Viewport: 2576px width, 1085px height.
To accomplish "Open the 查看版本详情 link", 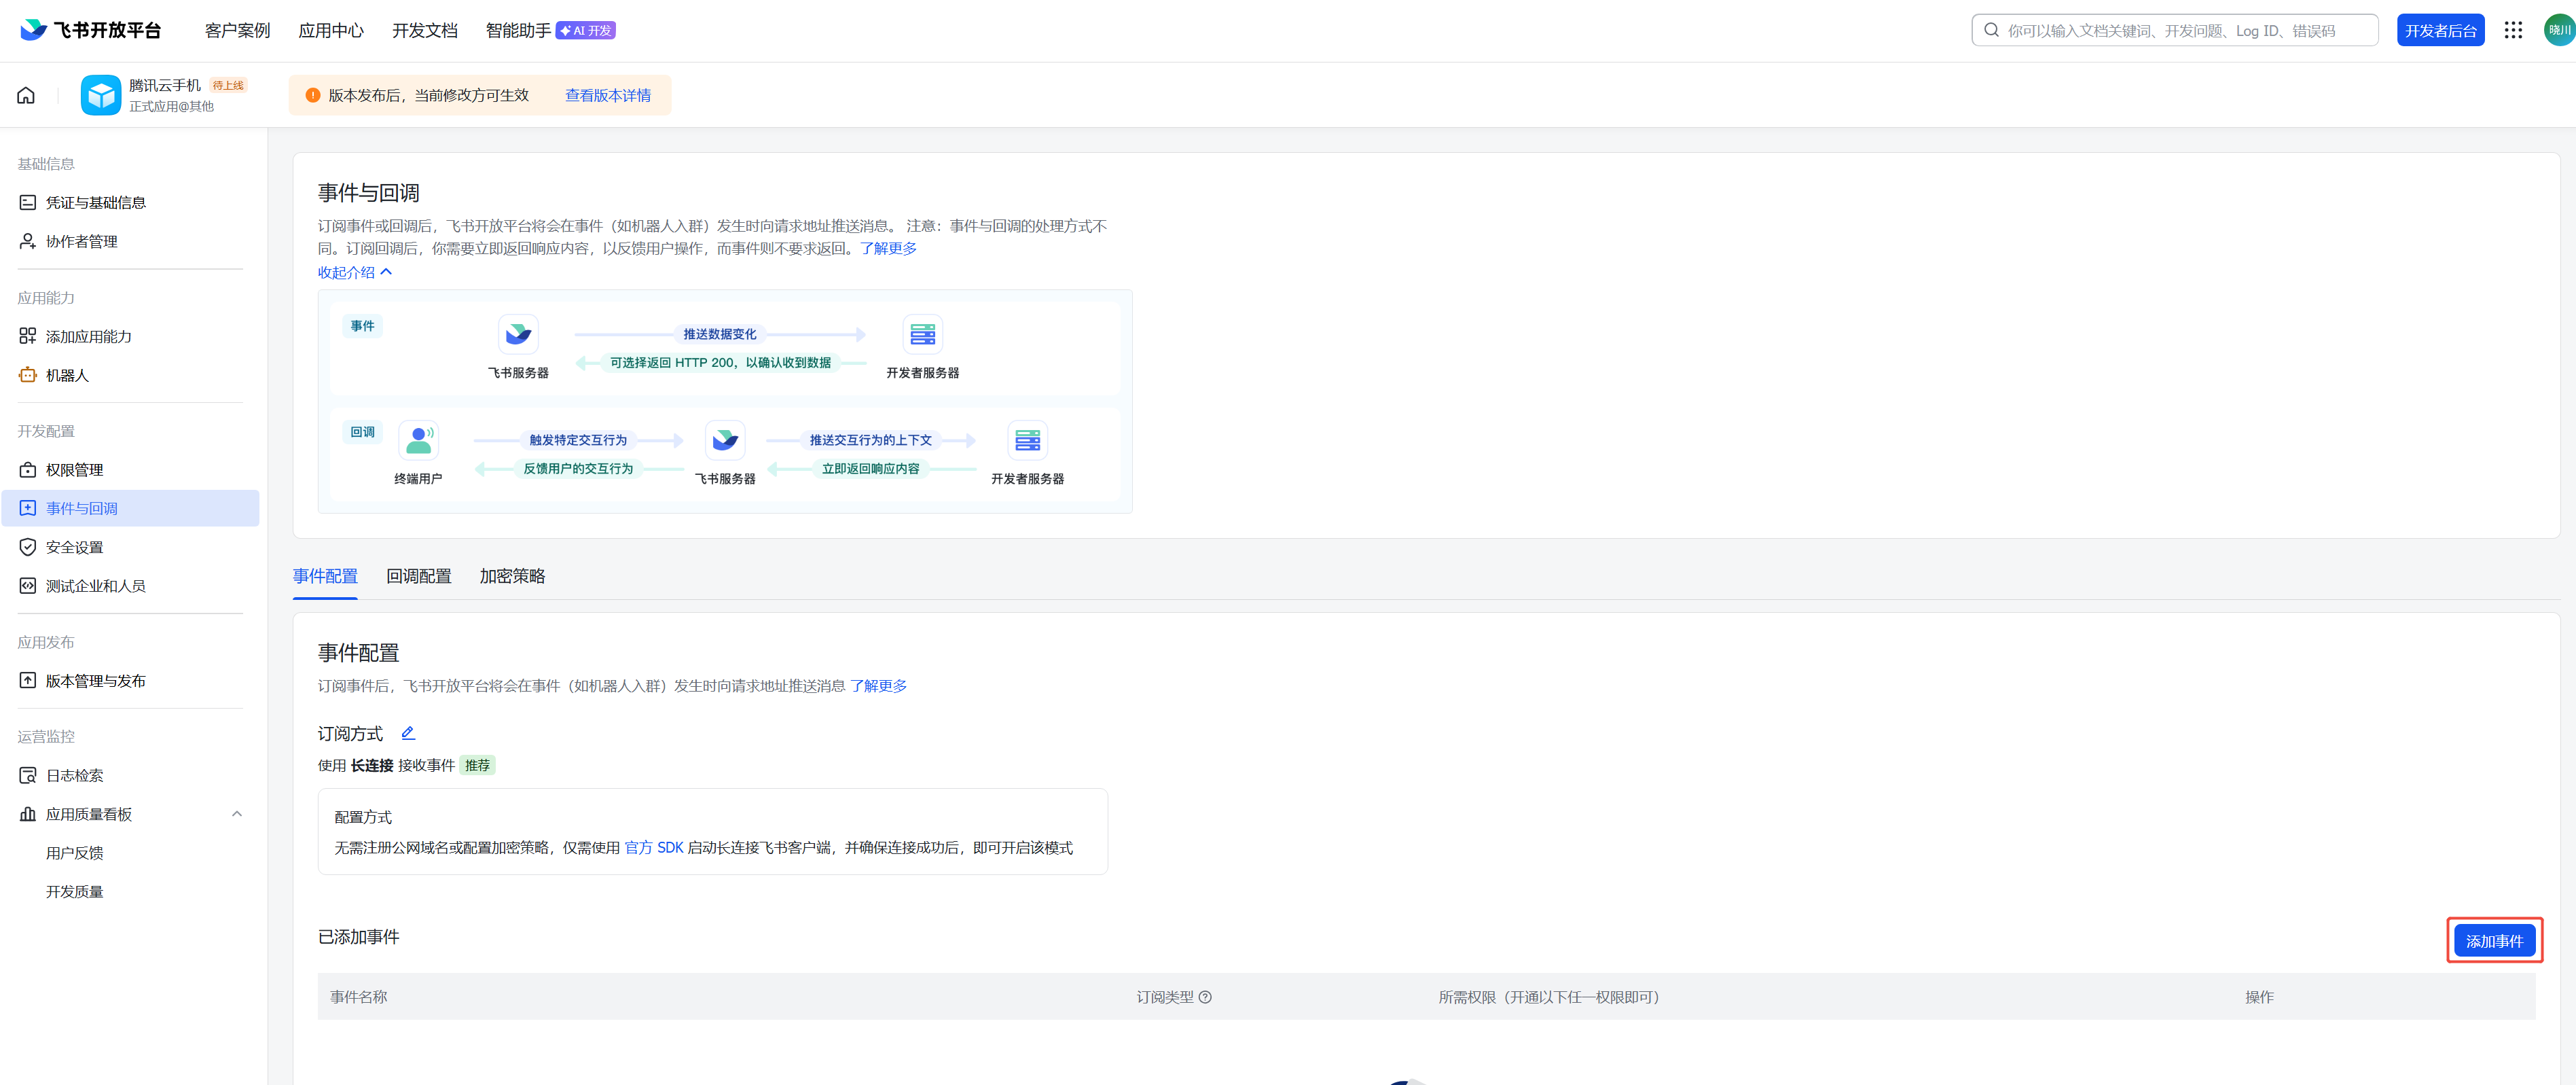I will point(608,95).
